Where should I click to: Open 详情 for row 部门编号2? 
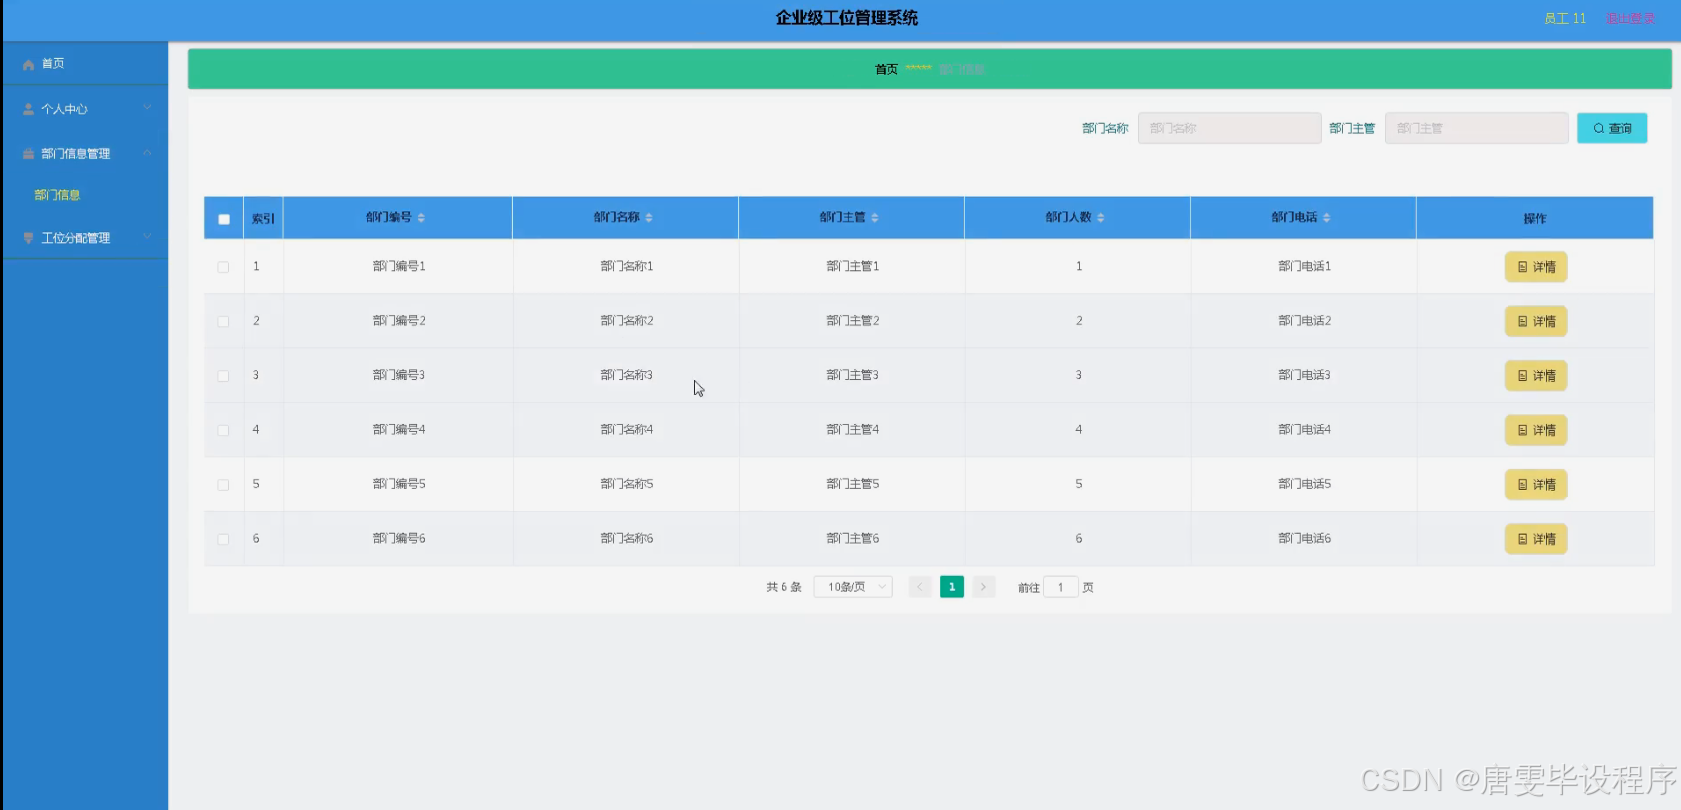click(x=1536, y=322)
